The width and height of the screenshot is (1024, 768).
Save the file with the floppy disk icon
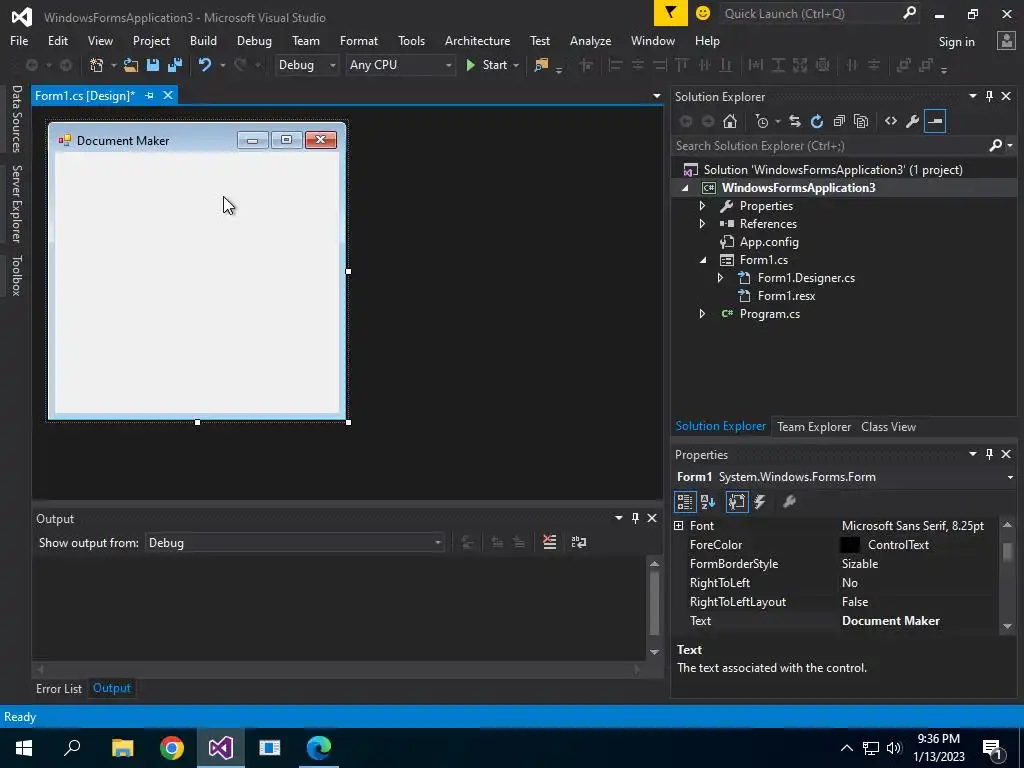tap(153, 65)
